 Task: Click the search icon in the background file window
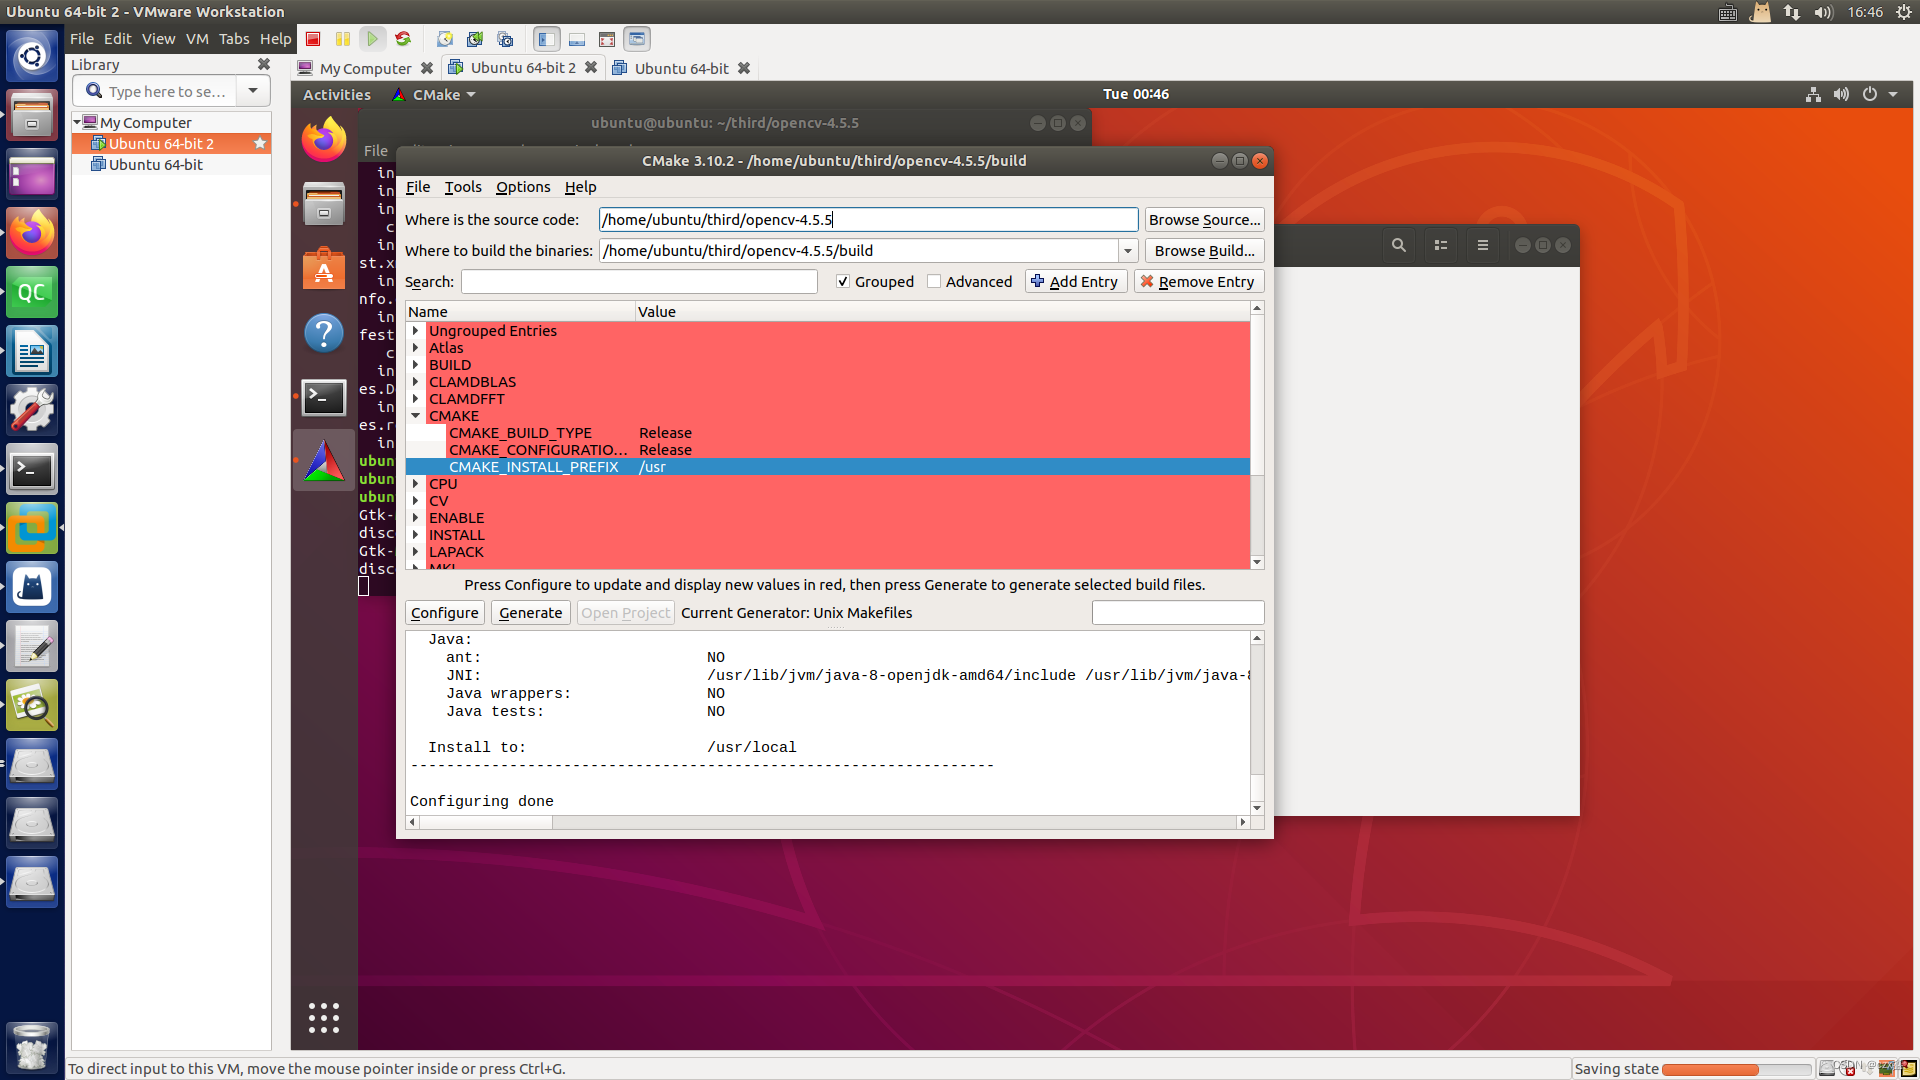(x=1399, y=245)
